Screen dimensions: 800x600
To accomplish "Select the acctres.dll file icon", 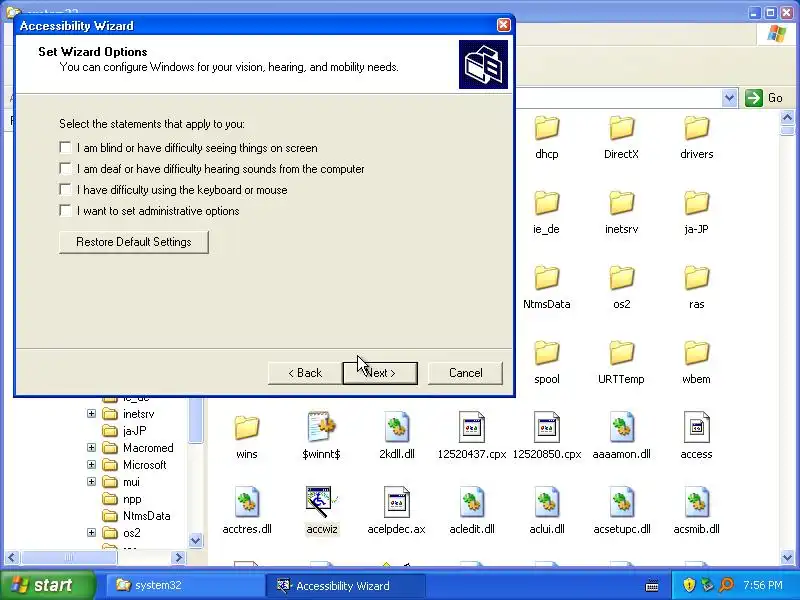I will click(x=247, y=502).
